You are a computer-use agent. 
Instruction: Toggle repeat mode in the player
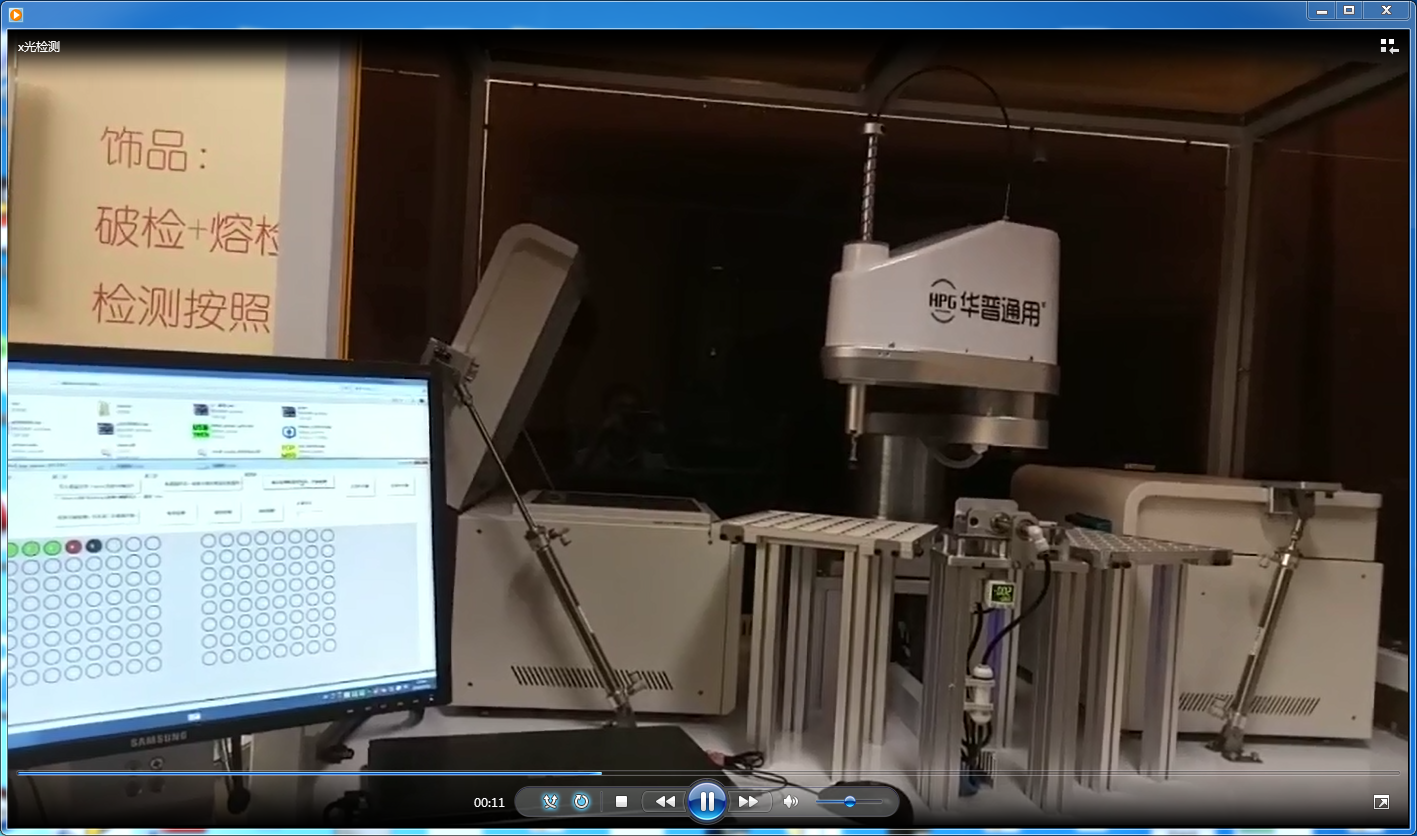pyautogui.click(x=581, y=802)
